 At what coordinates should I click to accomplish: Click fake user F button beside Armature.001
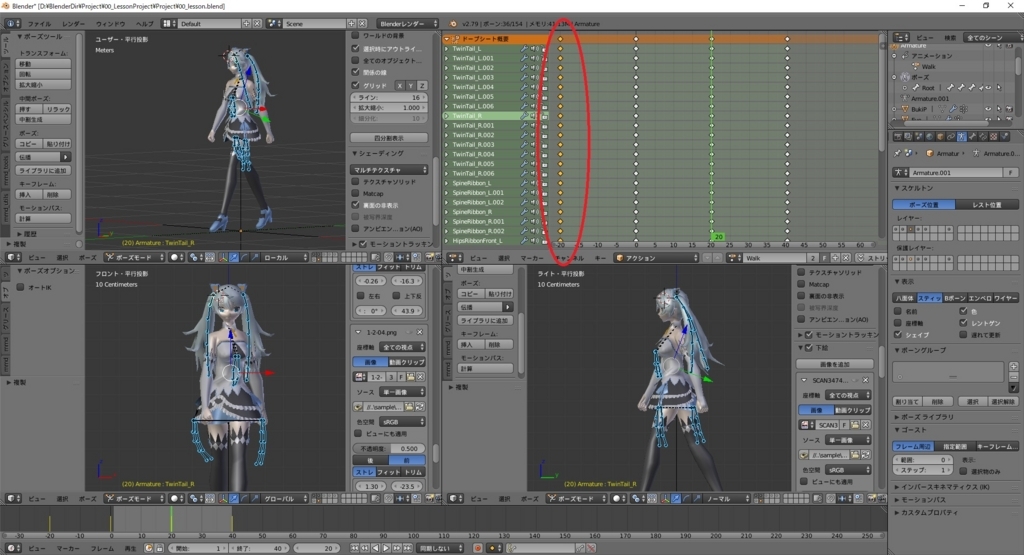[1011, 172]
